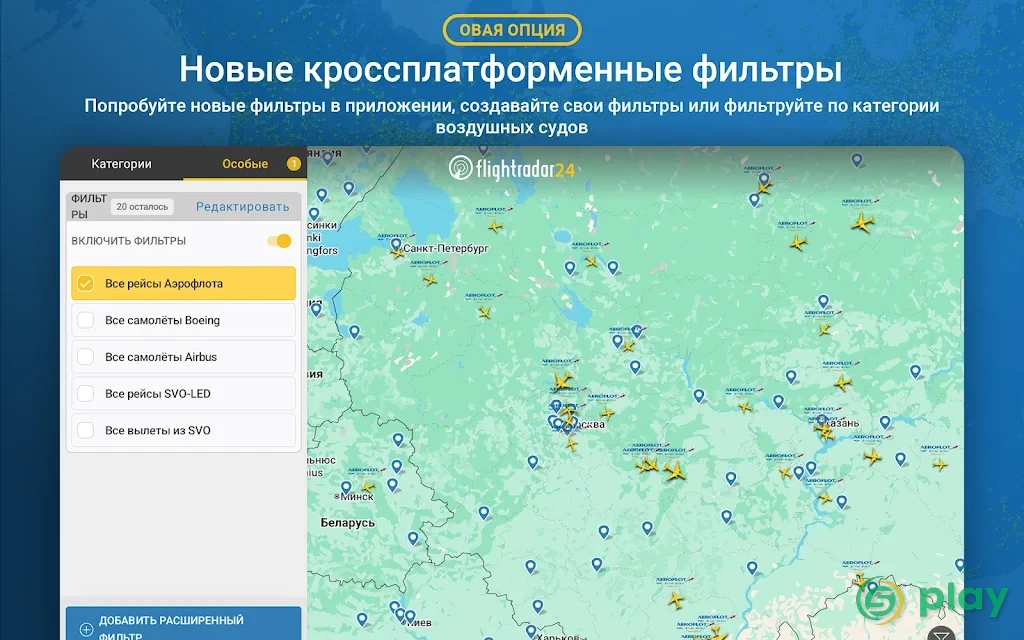Enable the Все самолёты Boeing filter
Image resolution: width=1024 pixels, height=640 pixels.
click(x=86, y=320)
